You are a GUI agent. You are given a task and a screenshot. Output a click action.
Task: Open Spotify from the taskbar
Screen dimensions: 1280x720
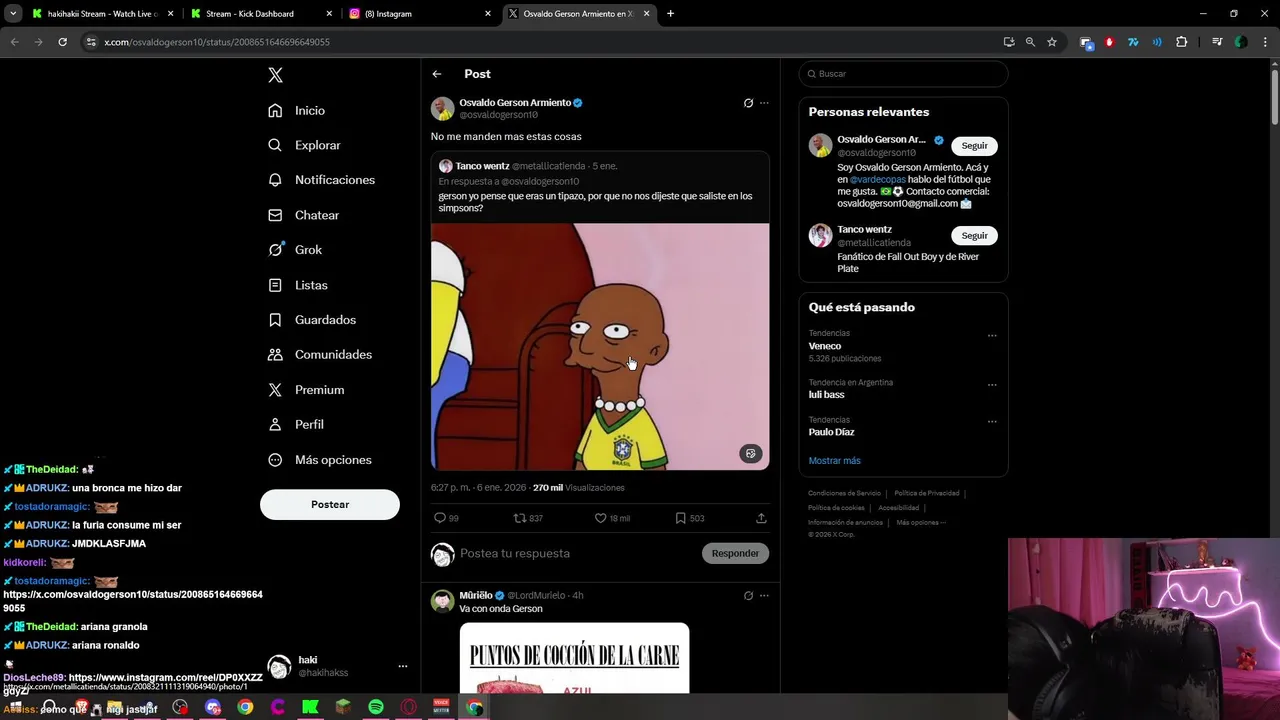[x=376, y=707]
